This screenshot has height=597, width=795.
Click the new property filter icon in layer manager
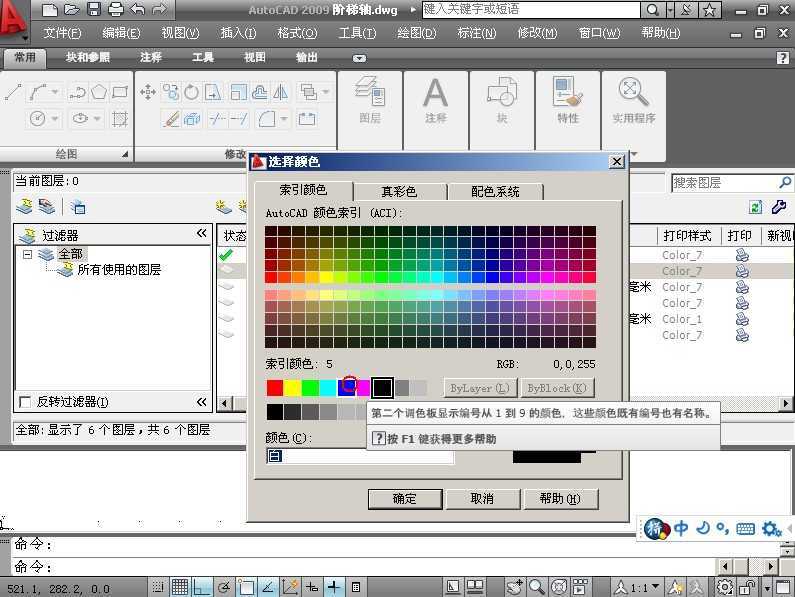[x=24, y=206]
